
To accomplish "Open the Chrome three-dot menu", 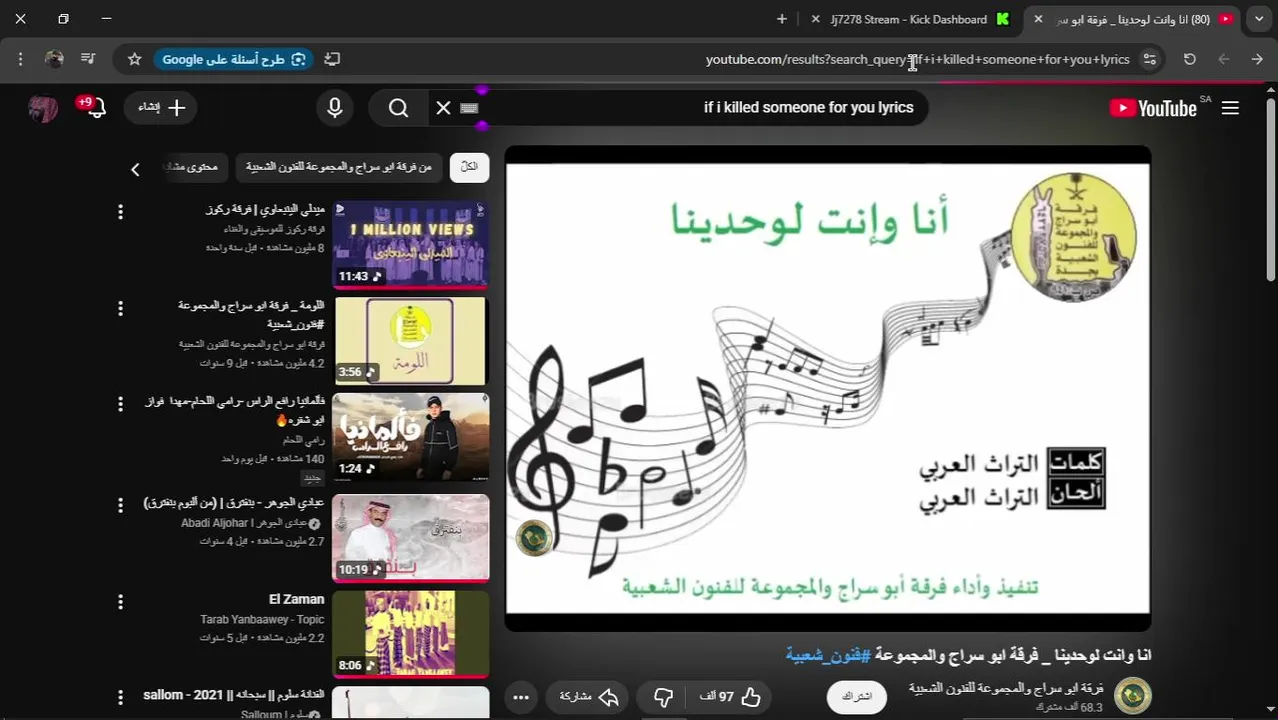I will tap(20, 59).
